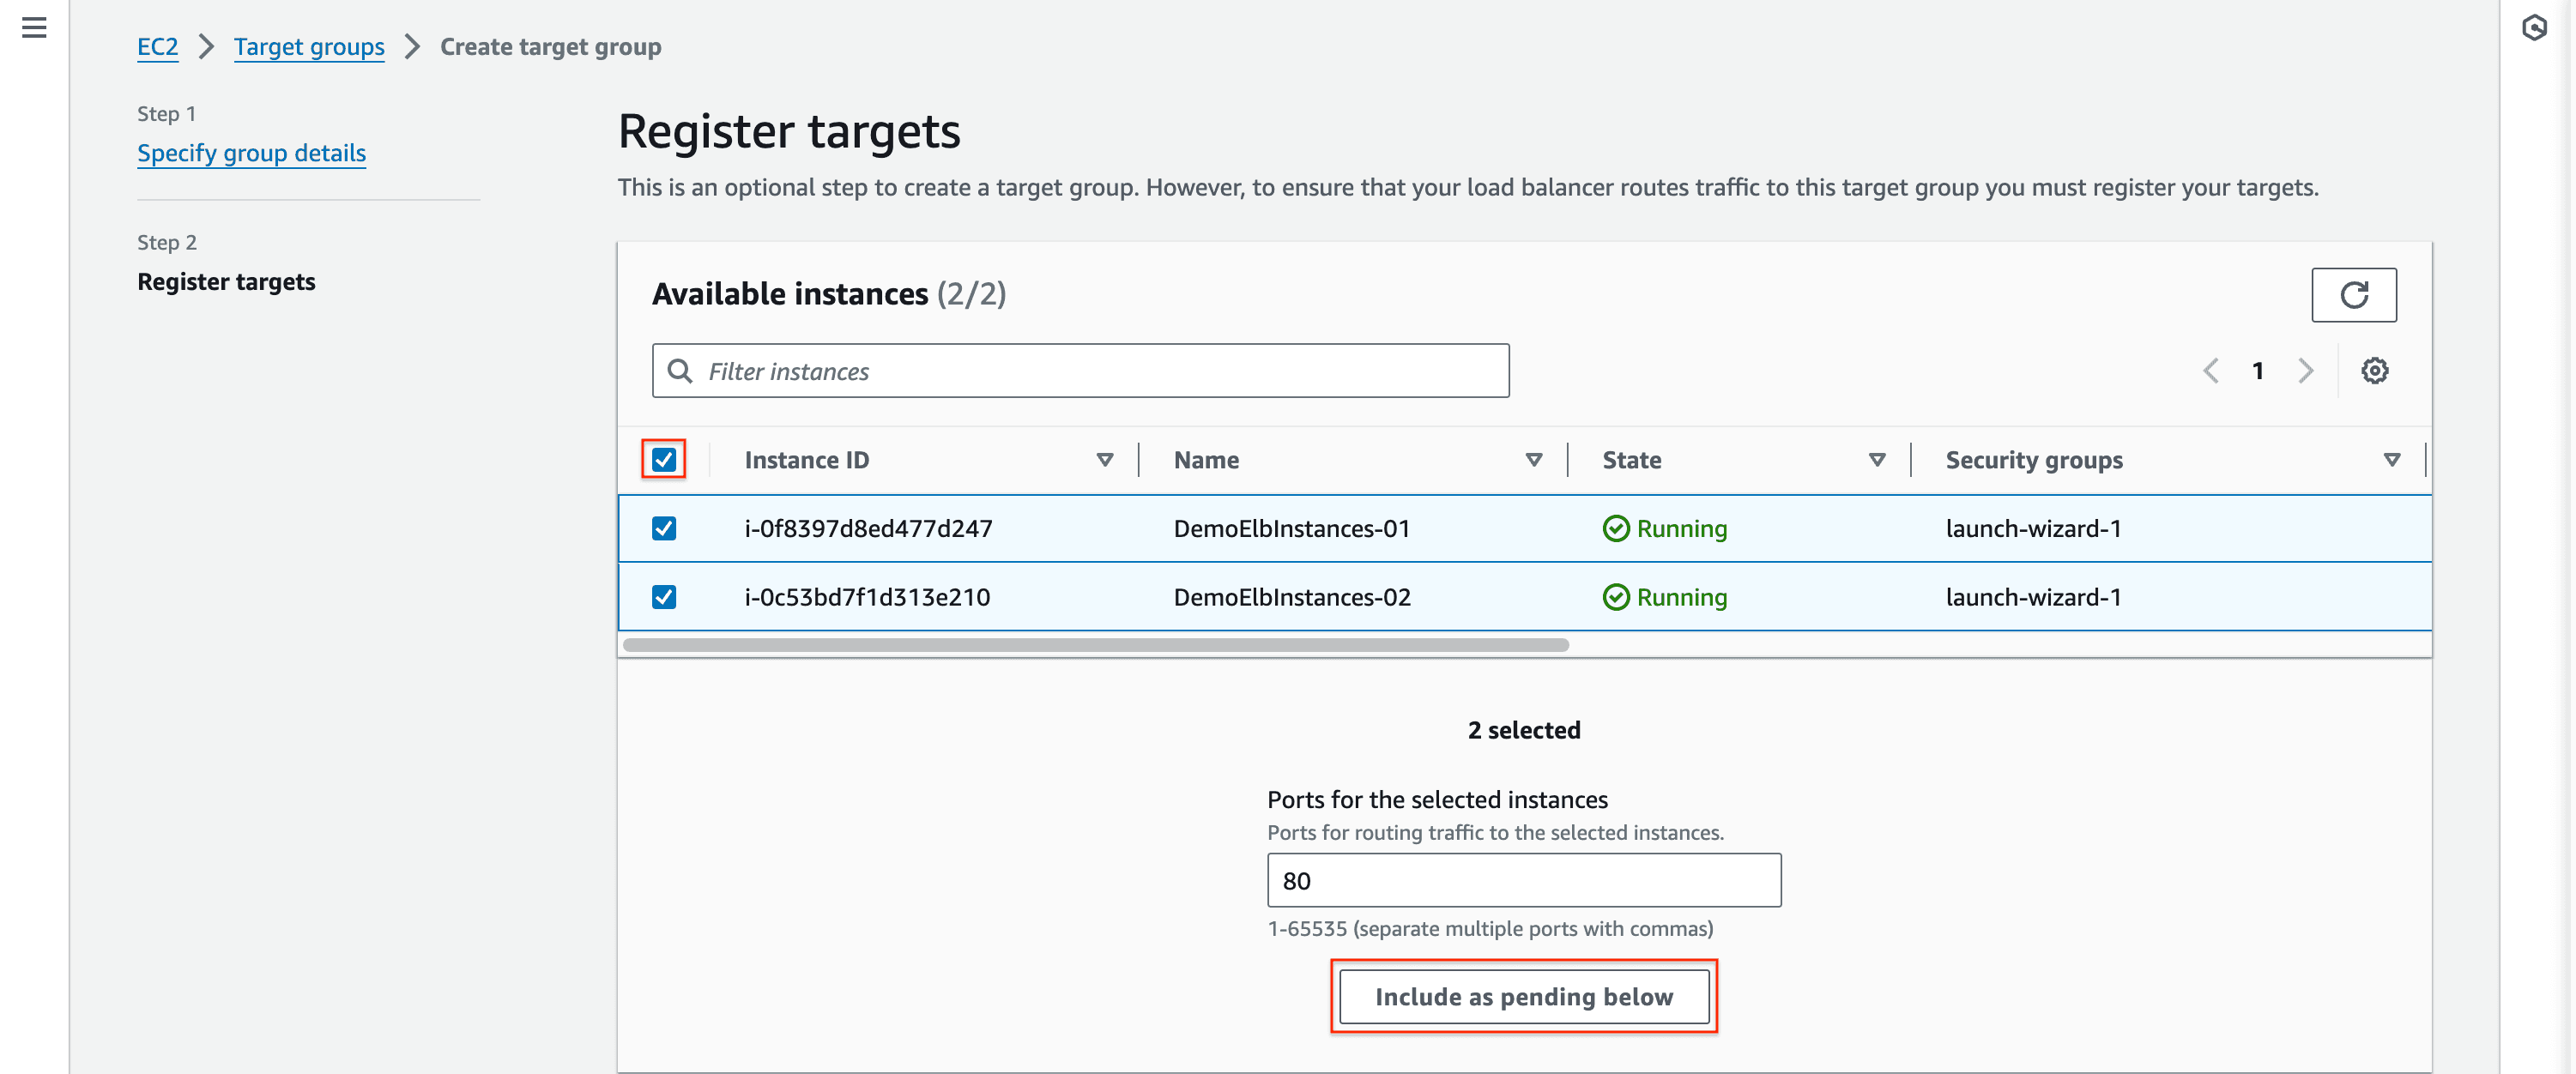Toggle the select-all instances checkbox

pyautogui.click(x=664, y=459)
